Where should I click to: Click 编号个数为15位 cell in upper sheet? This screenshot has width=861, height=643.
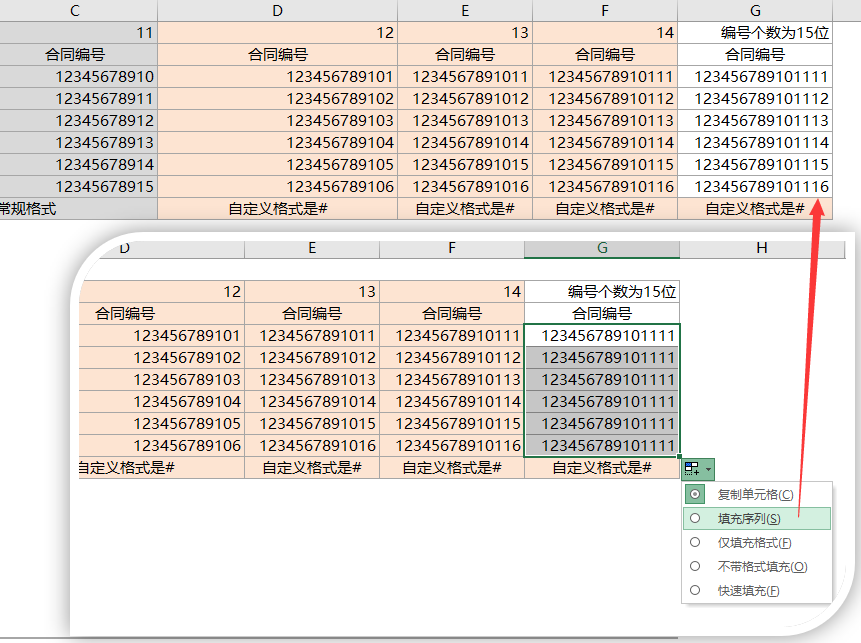click(755, 32)
